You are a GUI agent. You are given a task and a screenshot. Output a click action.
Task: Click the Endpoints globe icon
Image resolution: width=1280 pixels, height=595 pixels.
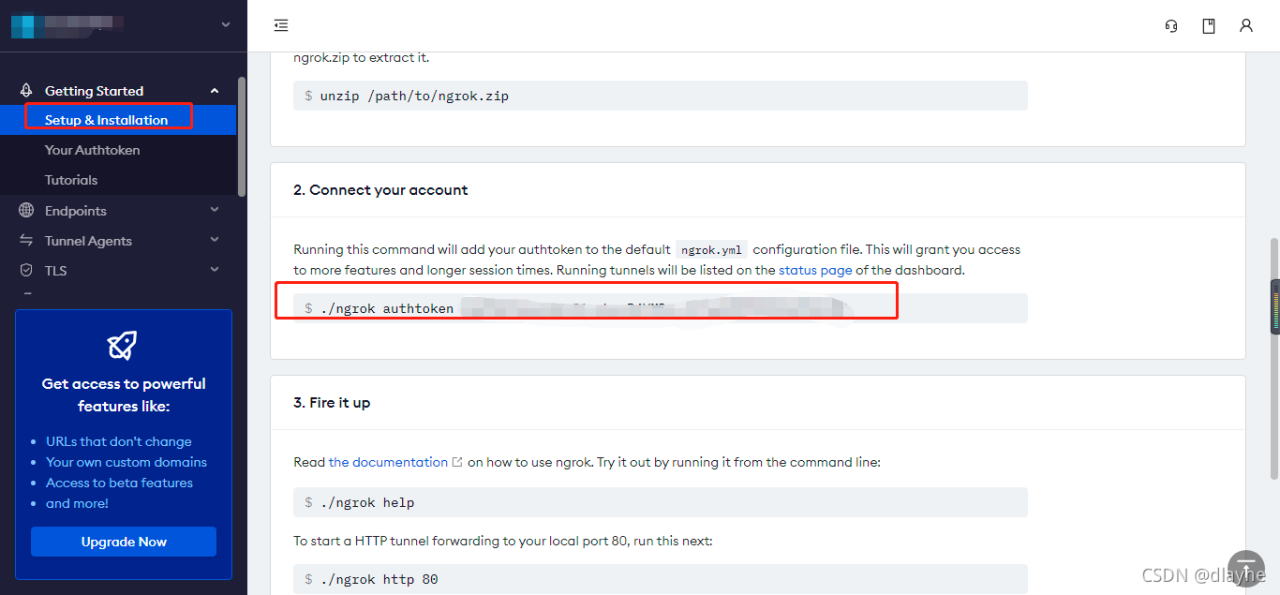(x=27, y=211)
